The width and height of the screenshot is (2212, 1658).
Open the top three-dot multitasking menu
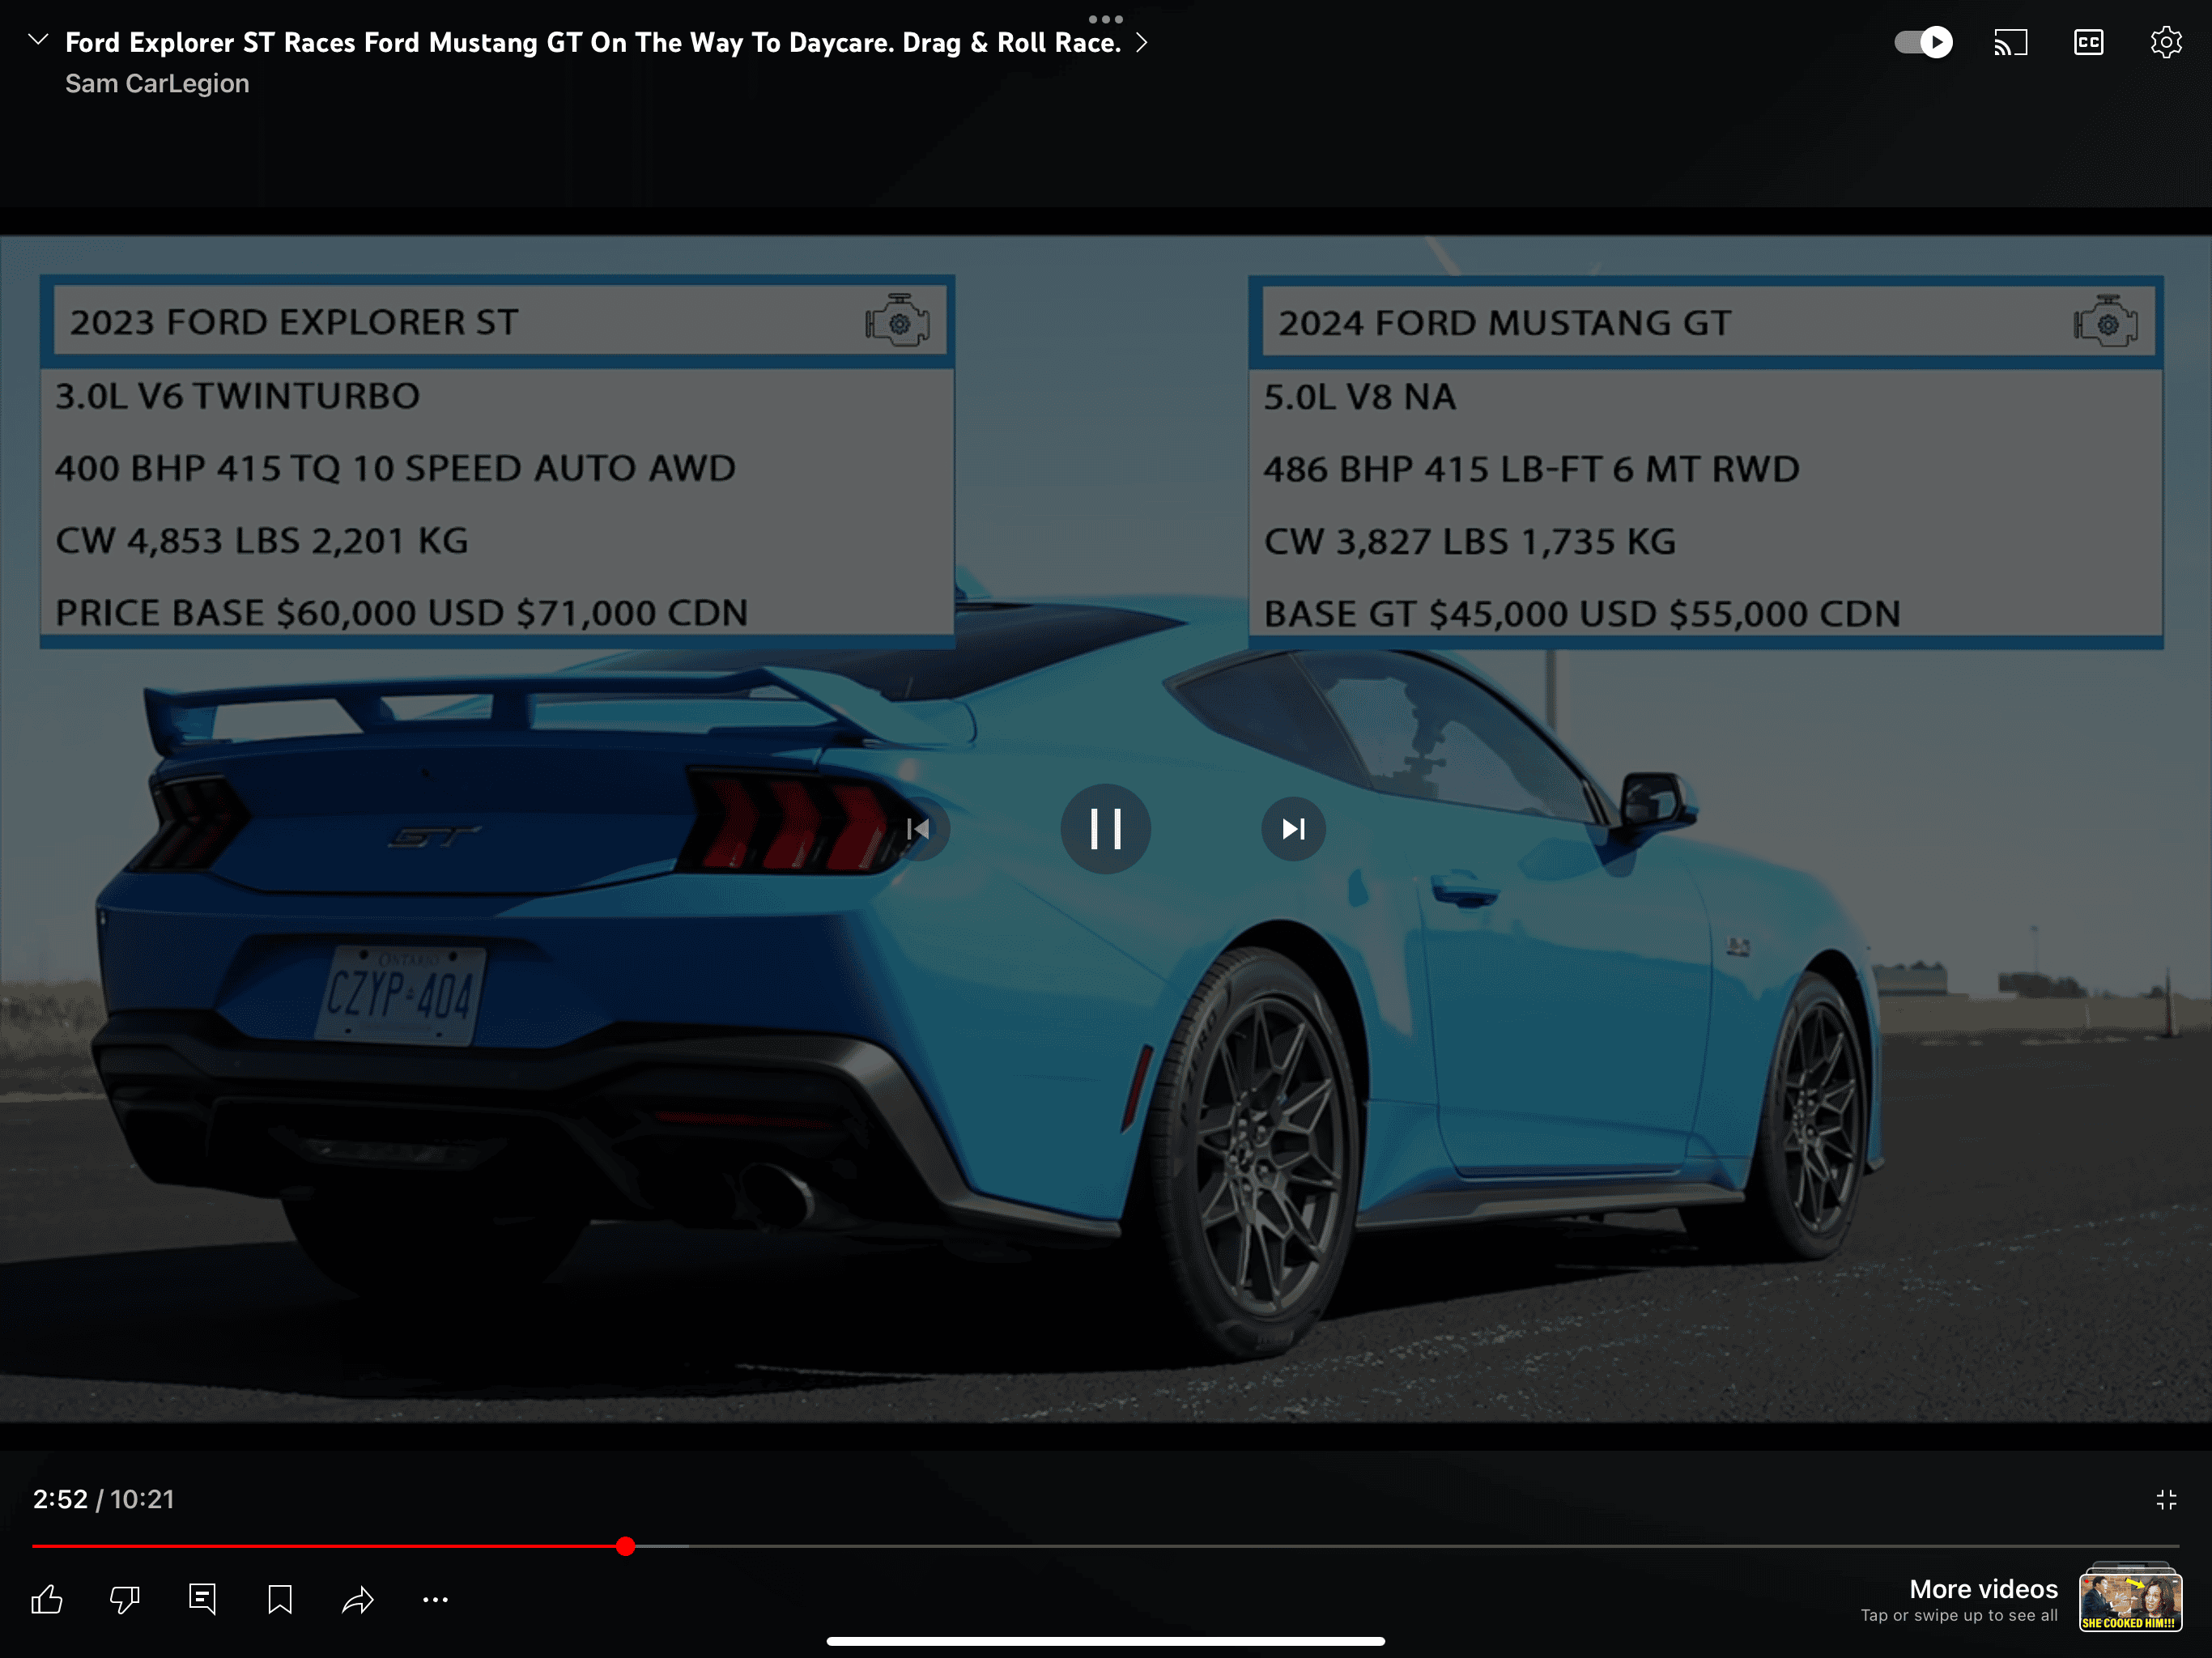coord(1105,19)
